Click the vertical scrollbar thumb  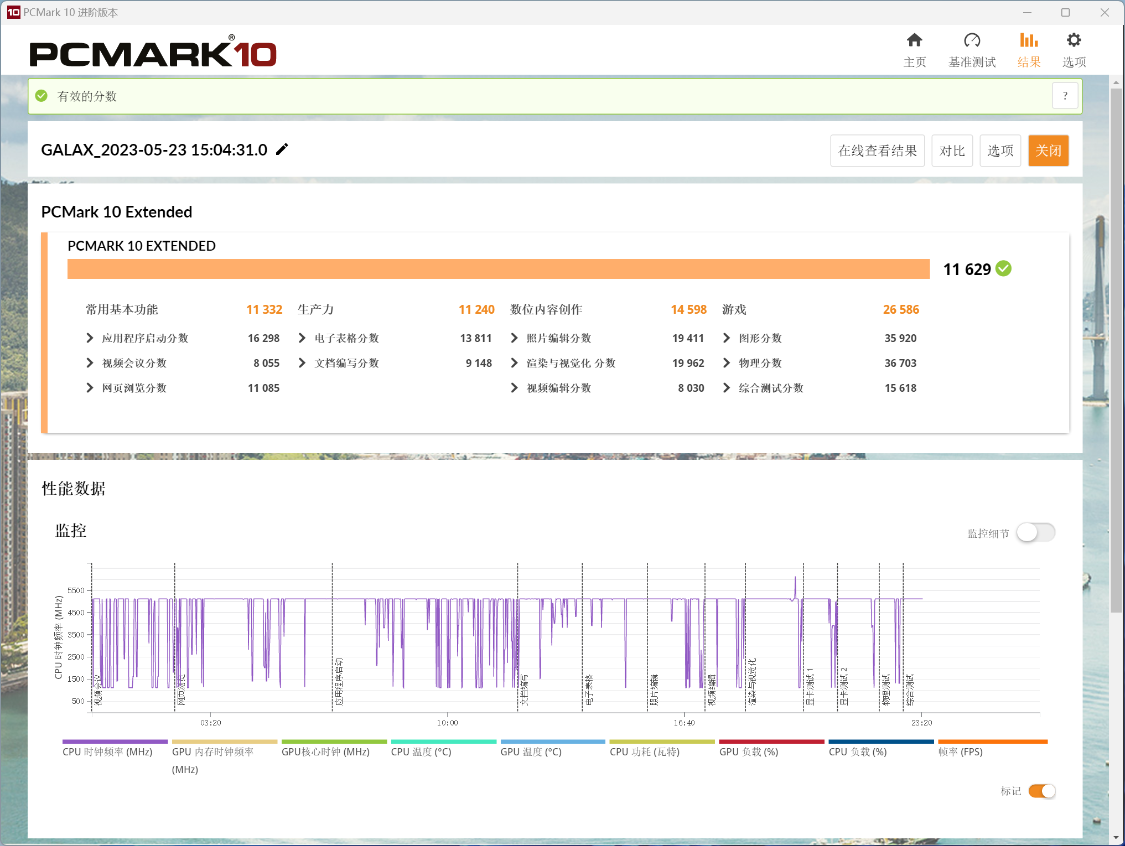click(x=1116, y=352)
